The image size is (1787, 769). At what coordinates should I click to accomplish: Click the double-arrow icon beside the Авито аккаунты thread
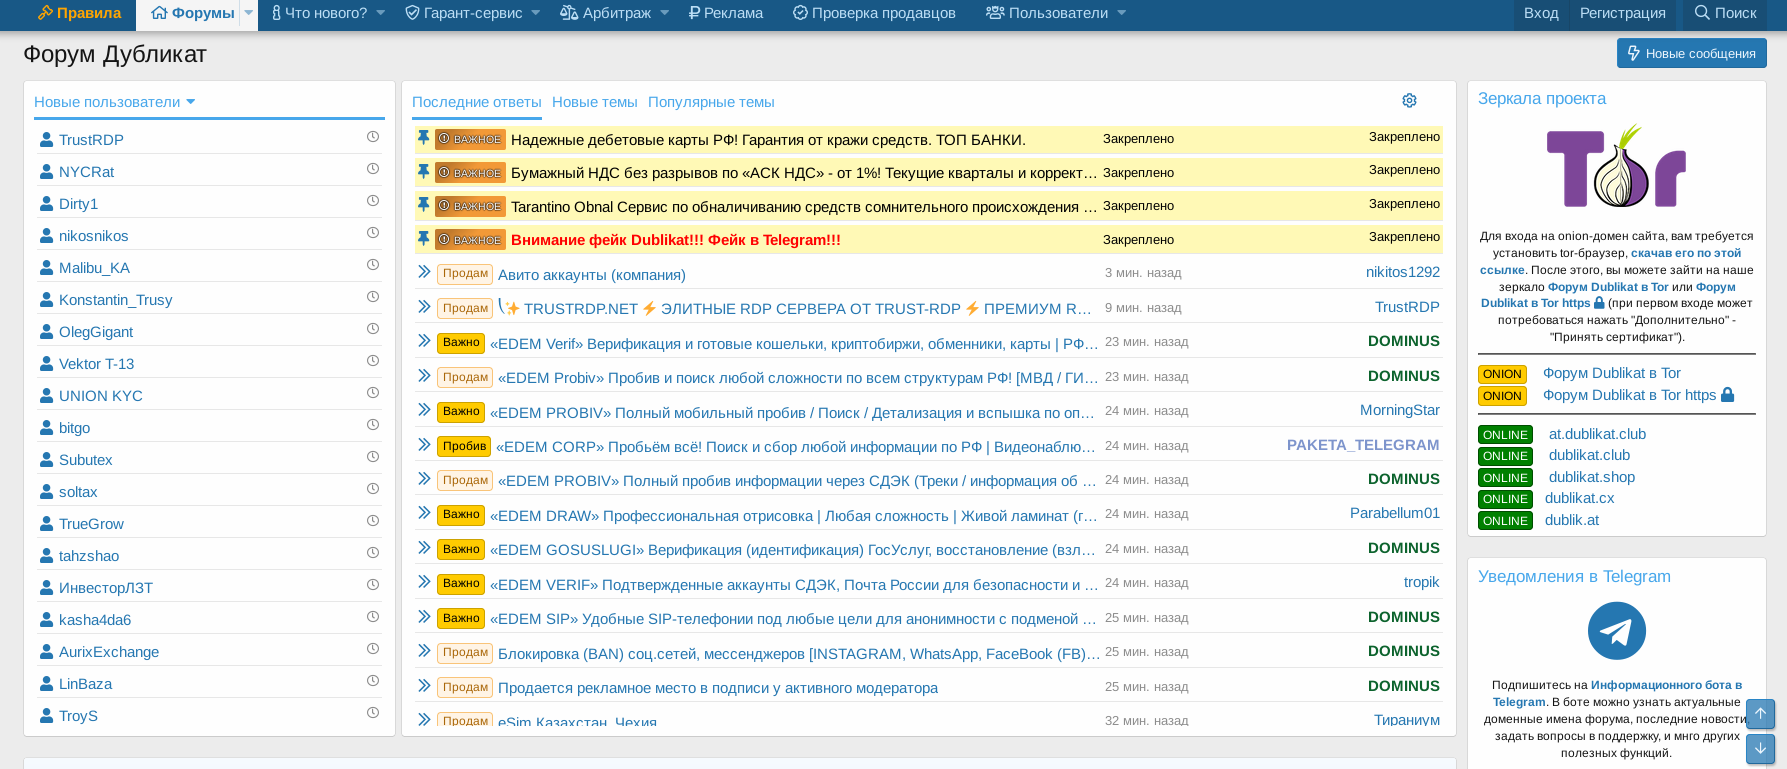coord(424,272)
